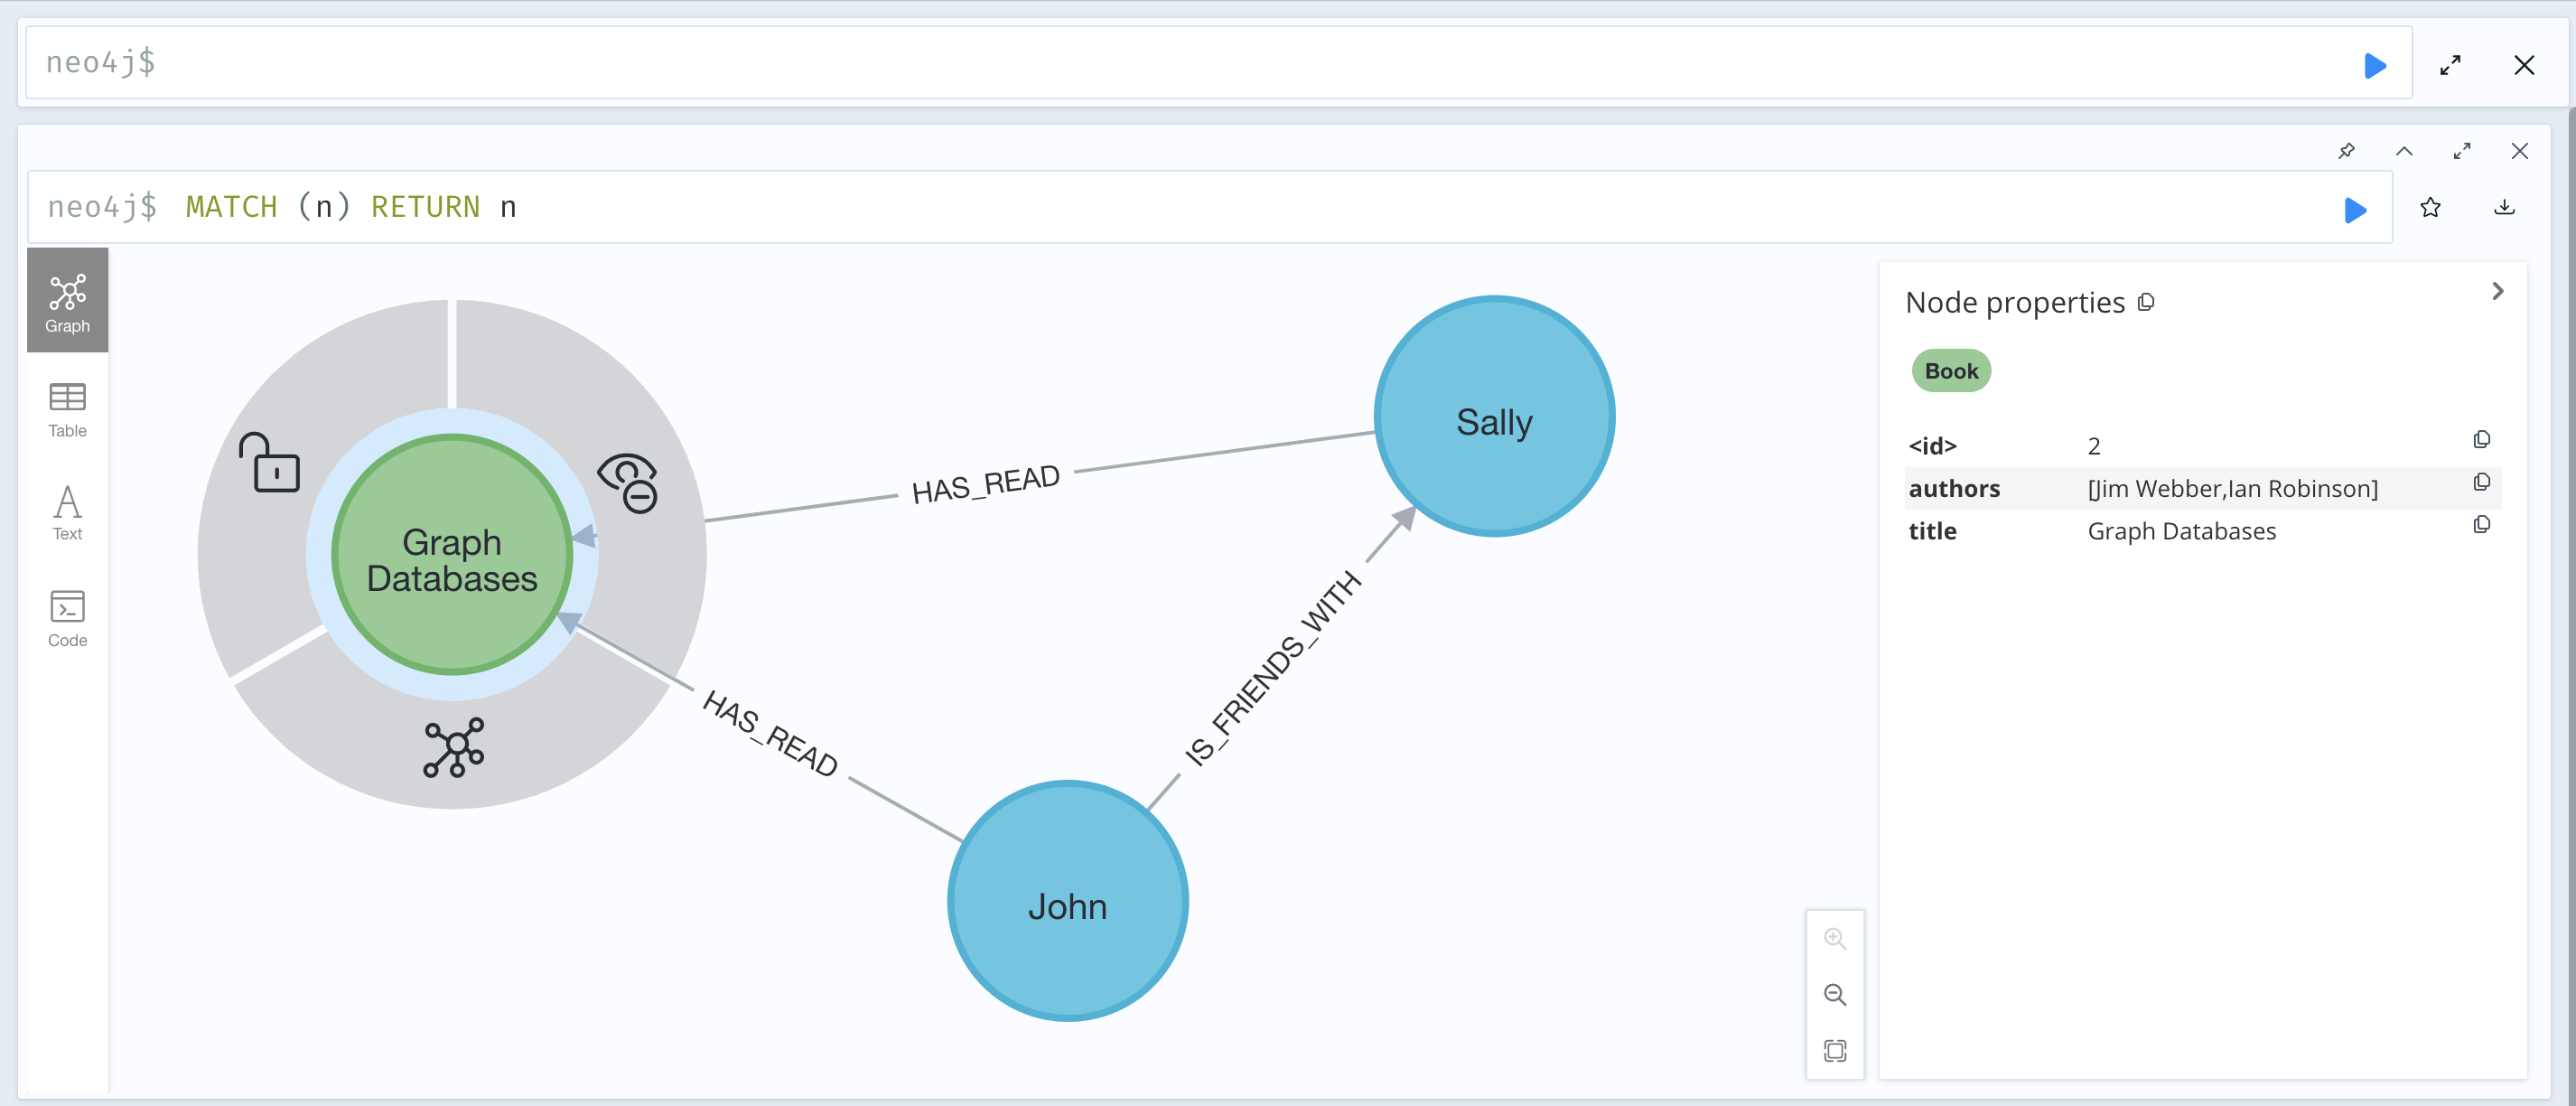Copy all node properties beside the heading
The height and width of the screenshot is (1106, 2576).
pyautogui.click(x=2146, y=302)
